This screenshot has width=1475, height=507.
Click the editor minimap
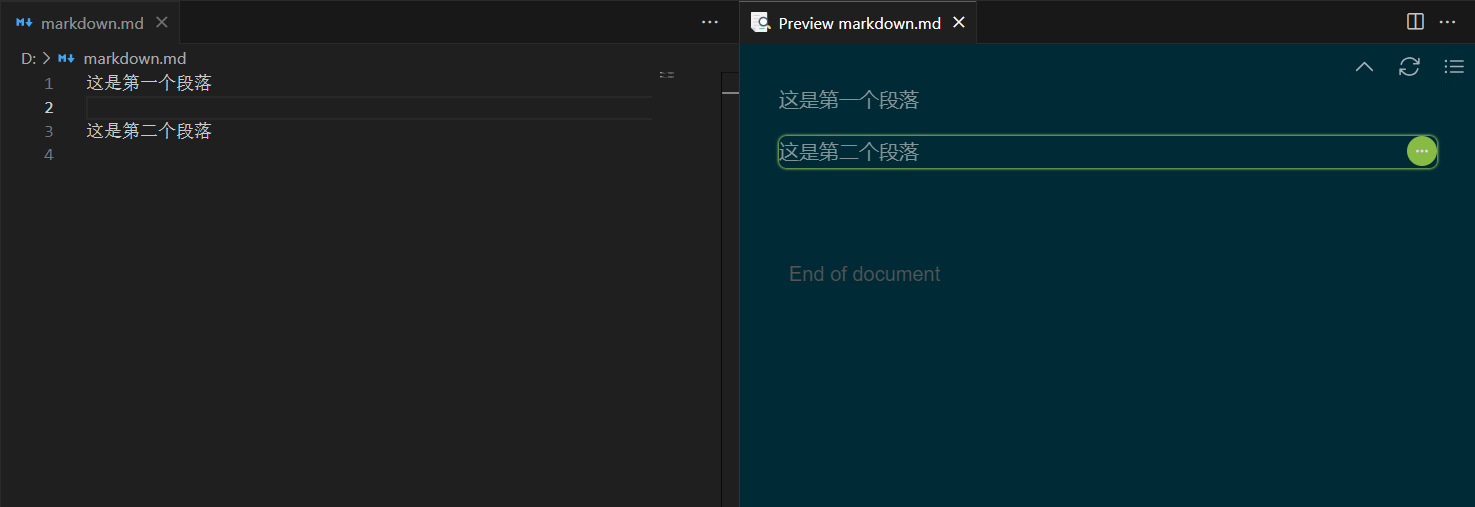[667, 75]
